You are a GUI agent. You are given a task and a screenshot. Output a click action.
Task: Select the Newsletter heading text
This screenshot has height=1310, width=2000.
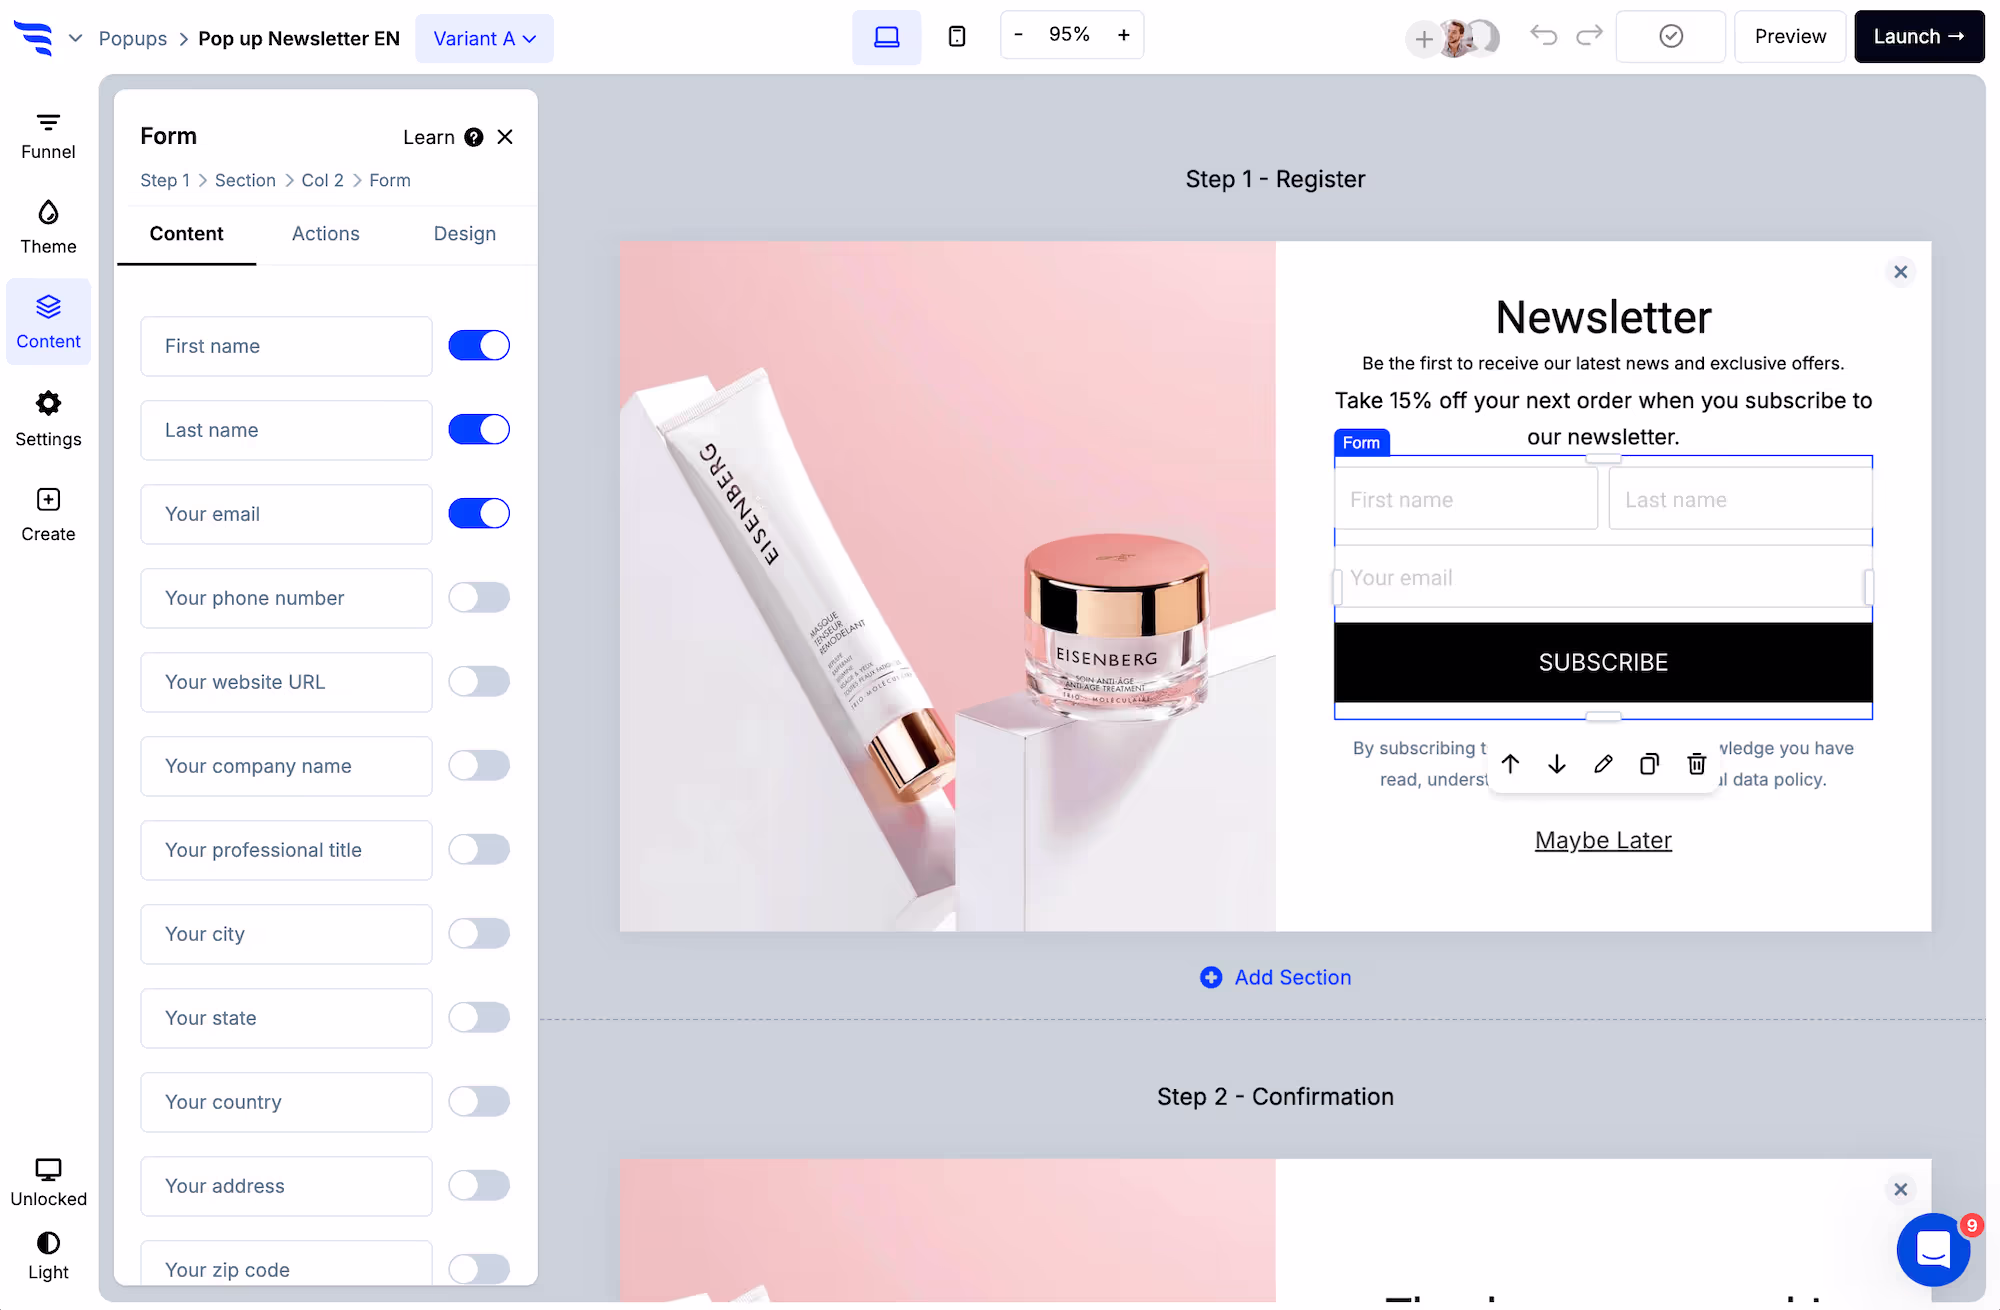tap(1603, 318)
